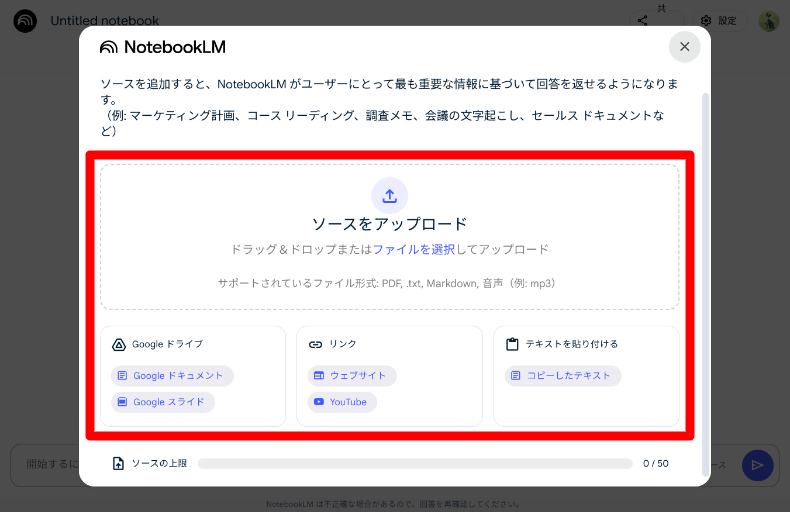Add a Google スライド source

pos(163,402)
